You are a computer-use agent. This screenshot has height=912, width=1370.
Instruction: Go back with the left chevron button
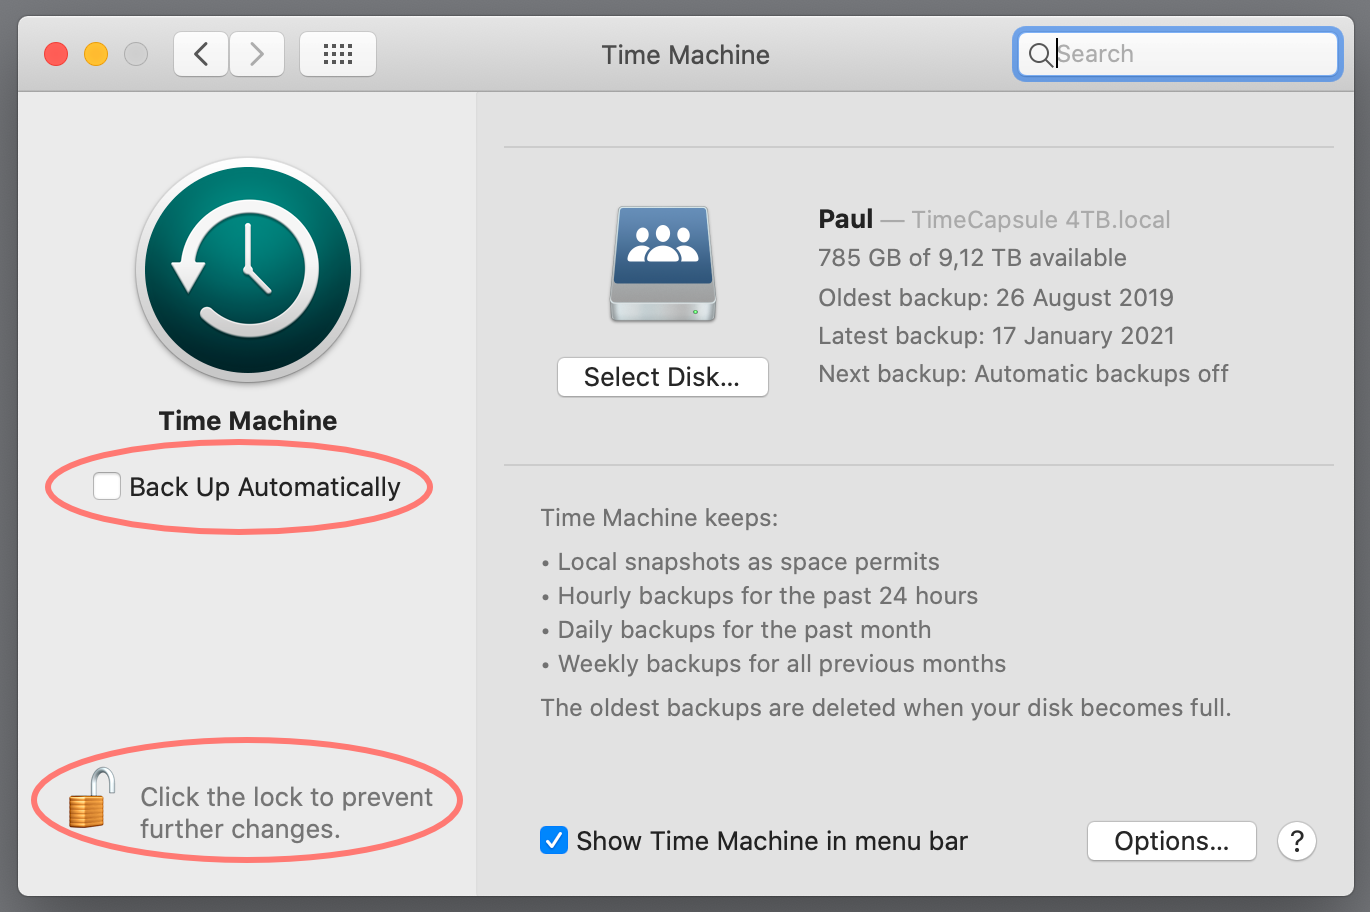201,54
